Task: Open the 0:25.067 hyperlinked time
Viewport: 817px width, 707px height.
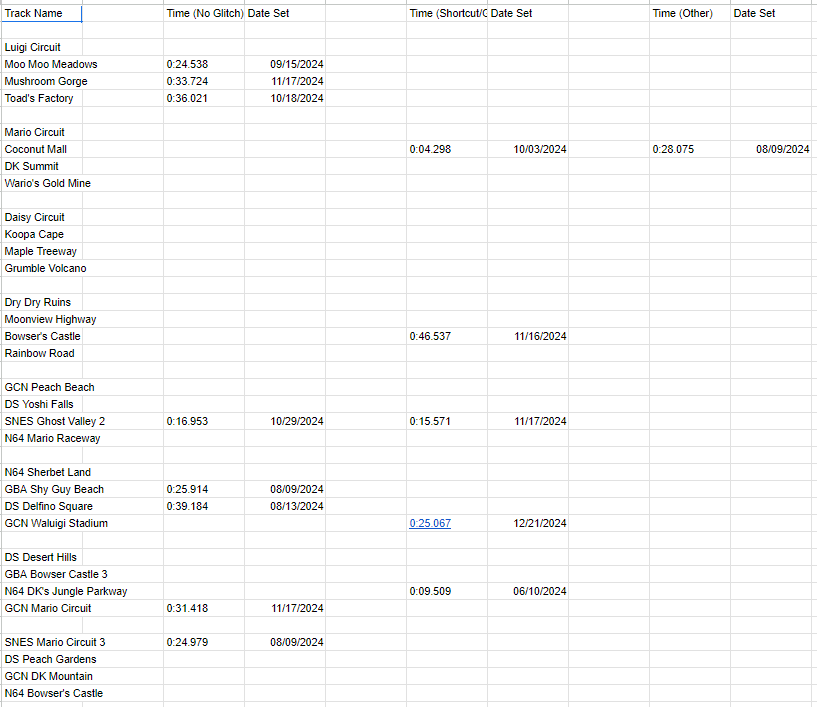Action: (430, 523)
